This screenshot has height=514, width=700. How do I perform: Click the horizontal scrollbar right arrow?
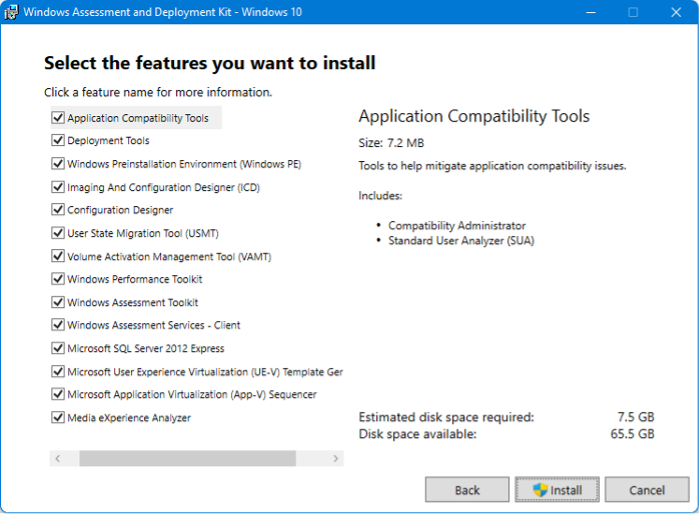(336, 458)
